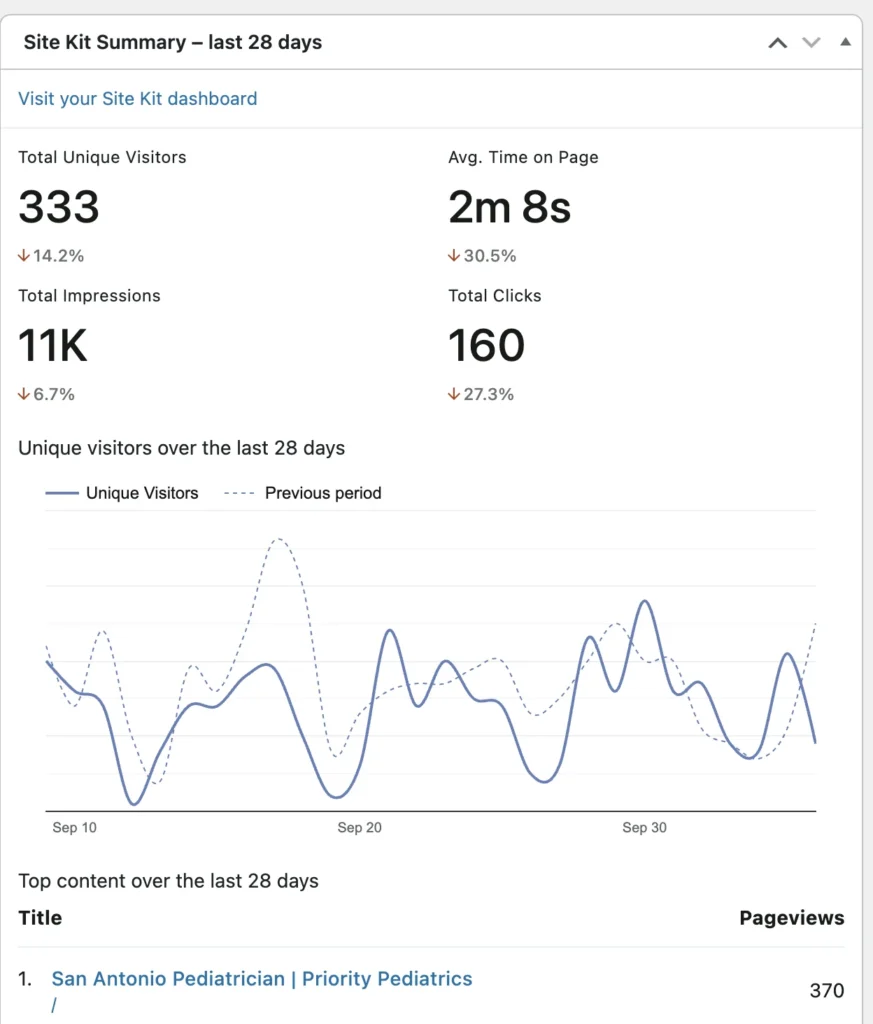873x1024 pixels.
Task: Click the Pageviews column header
Action: pos(792,918)
